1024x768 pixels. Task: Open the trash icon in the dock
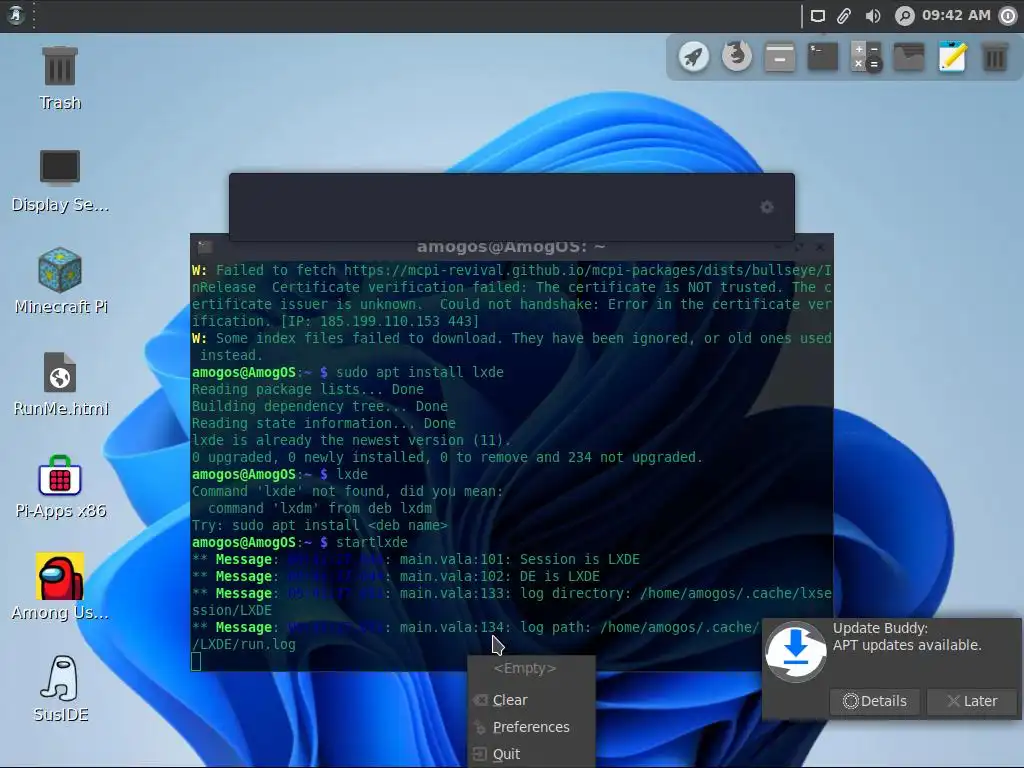coord(995,57)
